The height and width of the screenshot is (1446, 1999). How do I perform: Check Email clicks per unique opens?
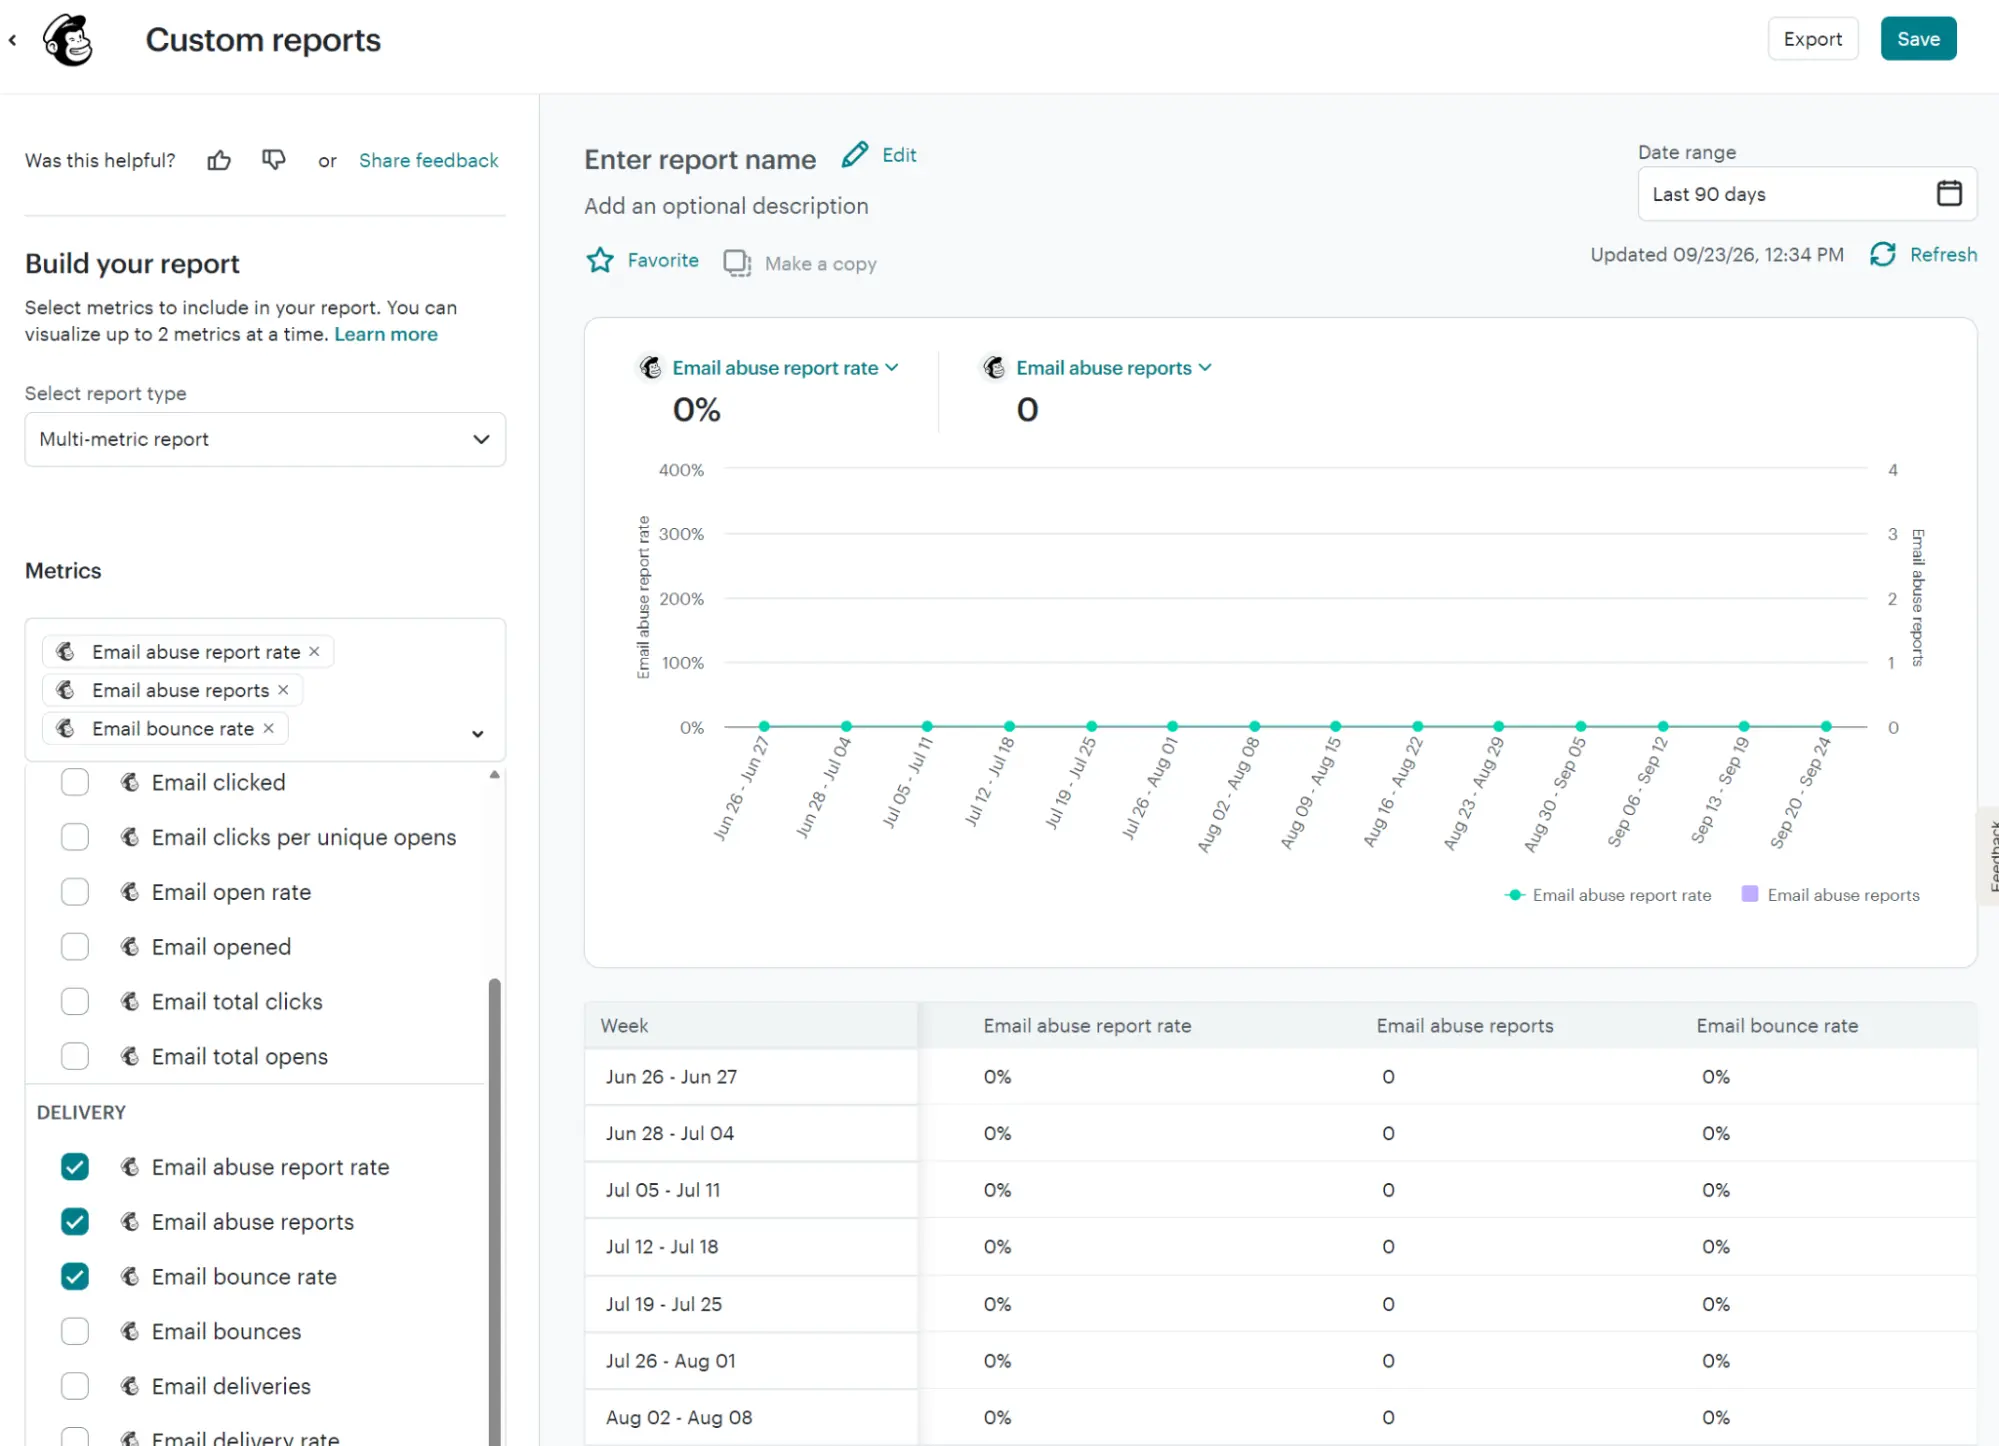[75, 837]
